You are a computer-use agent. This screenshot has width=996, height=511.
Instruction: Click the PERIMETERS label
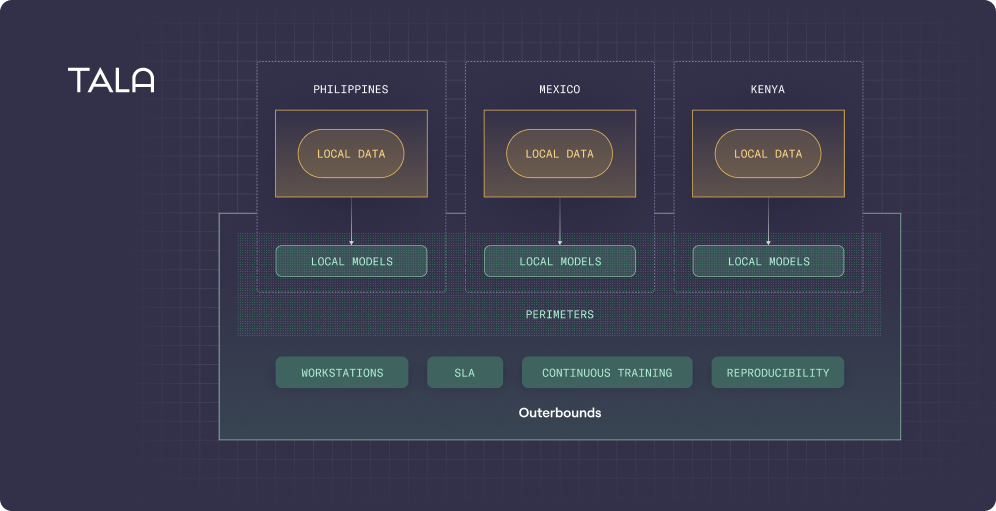click(x=560, y=315)
